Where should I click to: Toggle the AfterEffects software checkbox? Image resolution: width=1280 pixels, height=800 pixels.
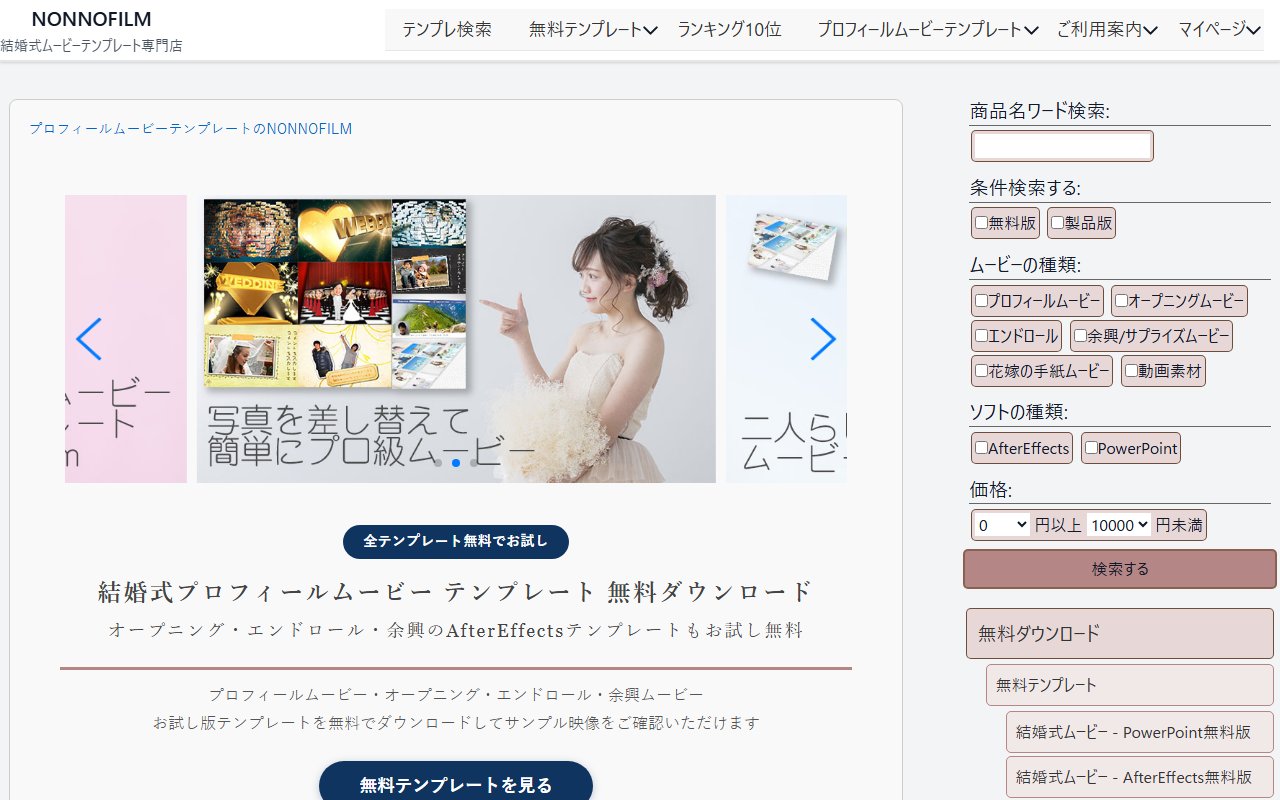click(x=982, y=448)
